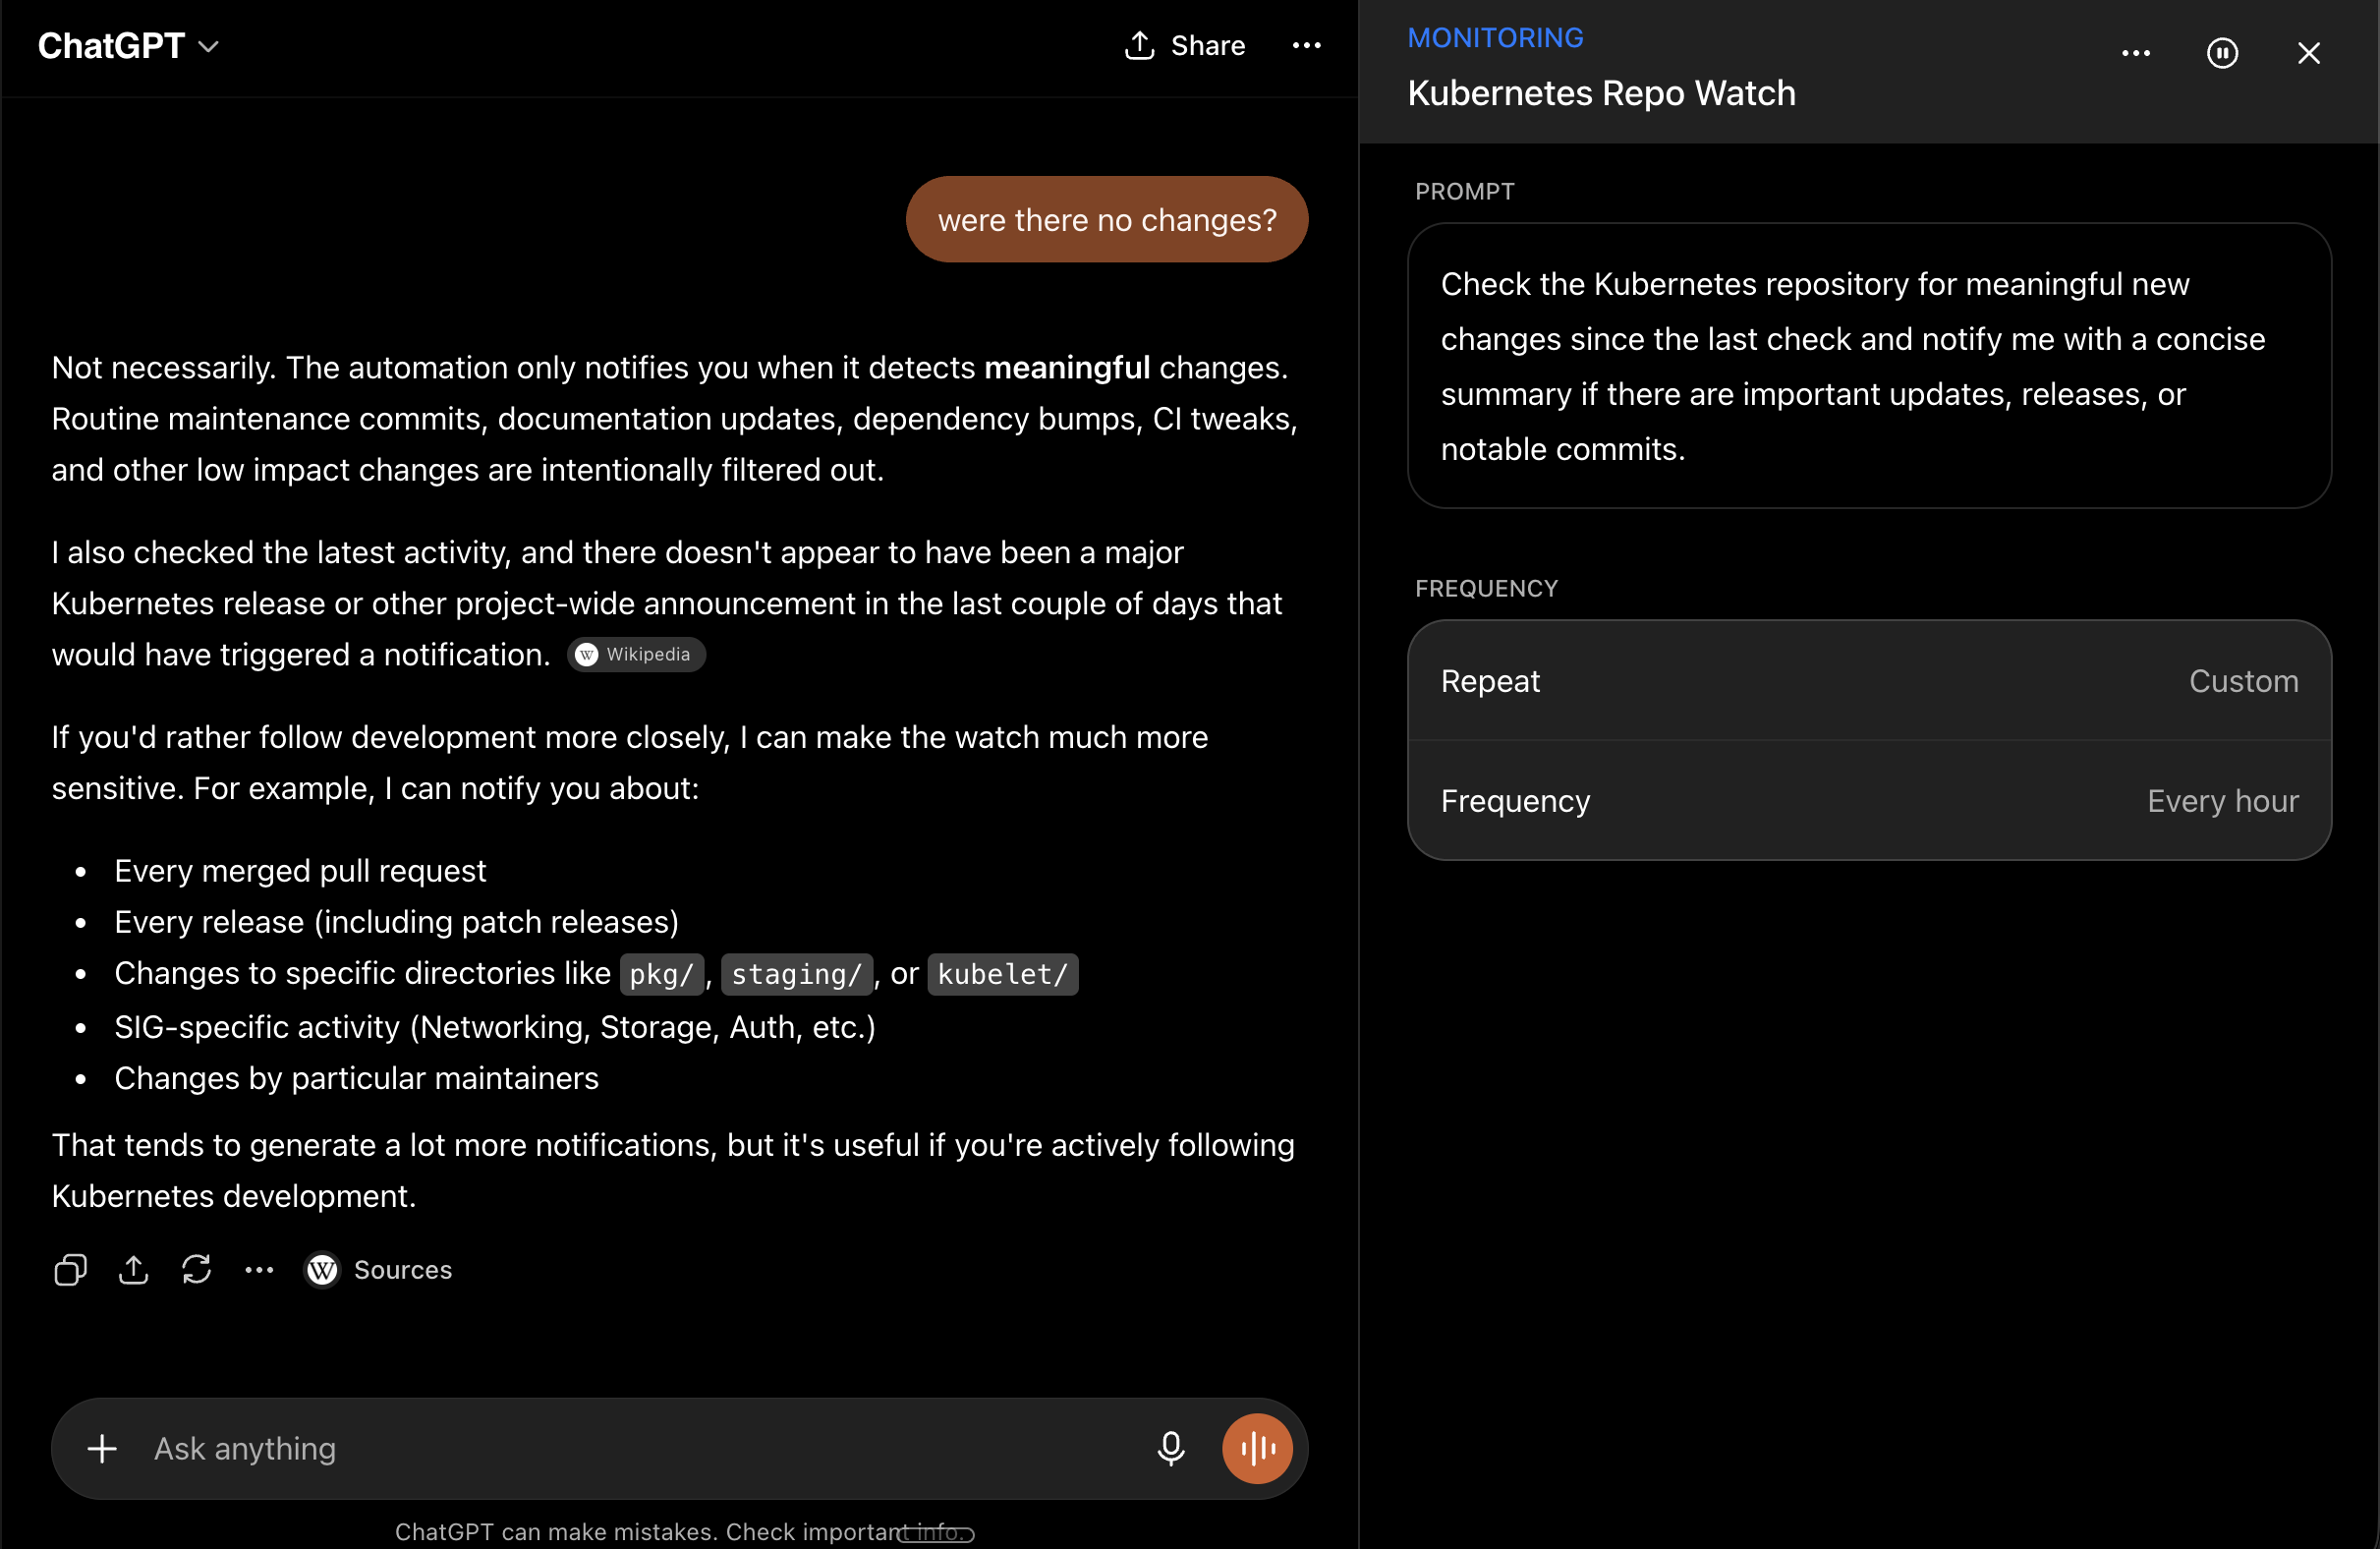Edit the monitoring prompt text box
This screenshot has width=2380, height=1549.
(1869, 366)
